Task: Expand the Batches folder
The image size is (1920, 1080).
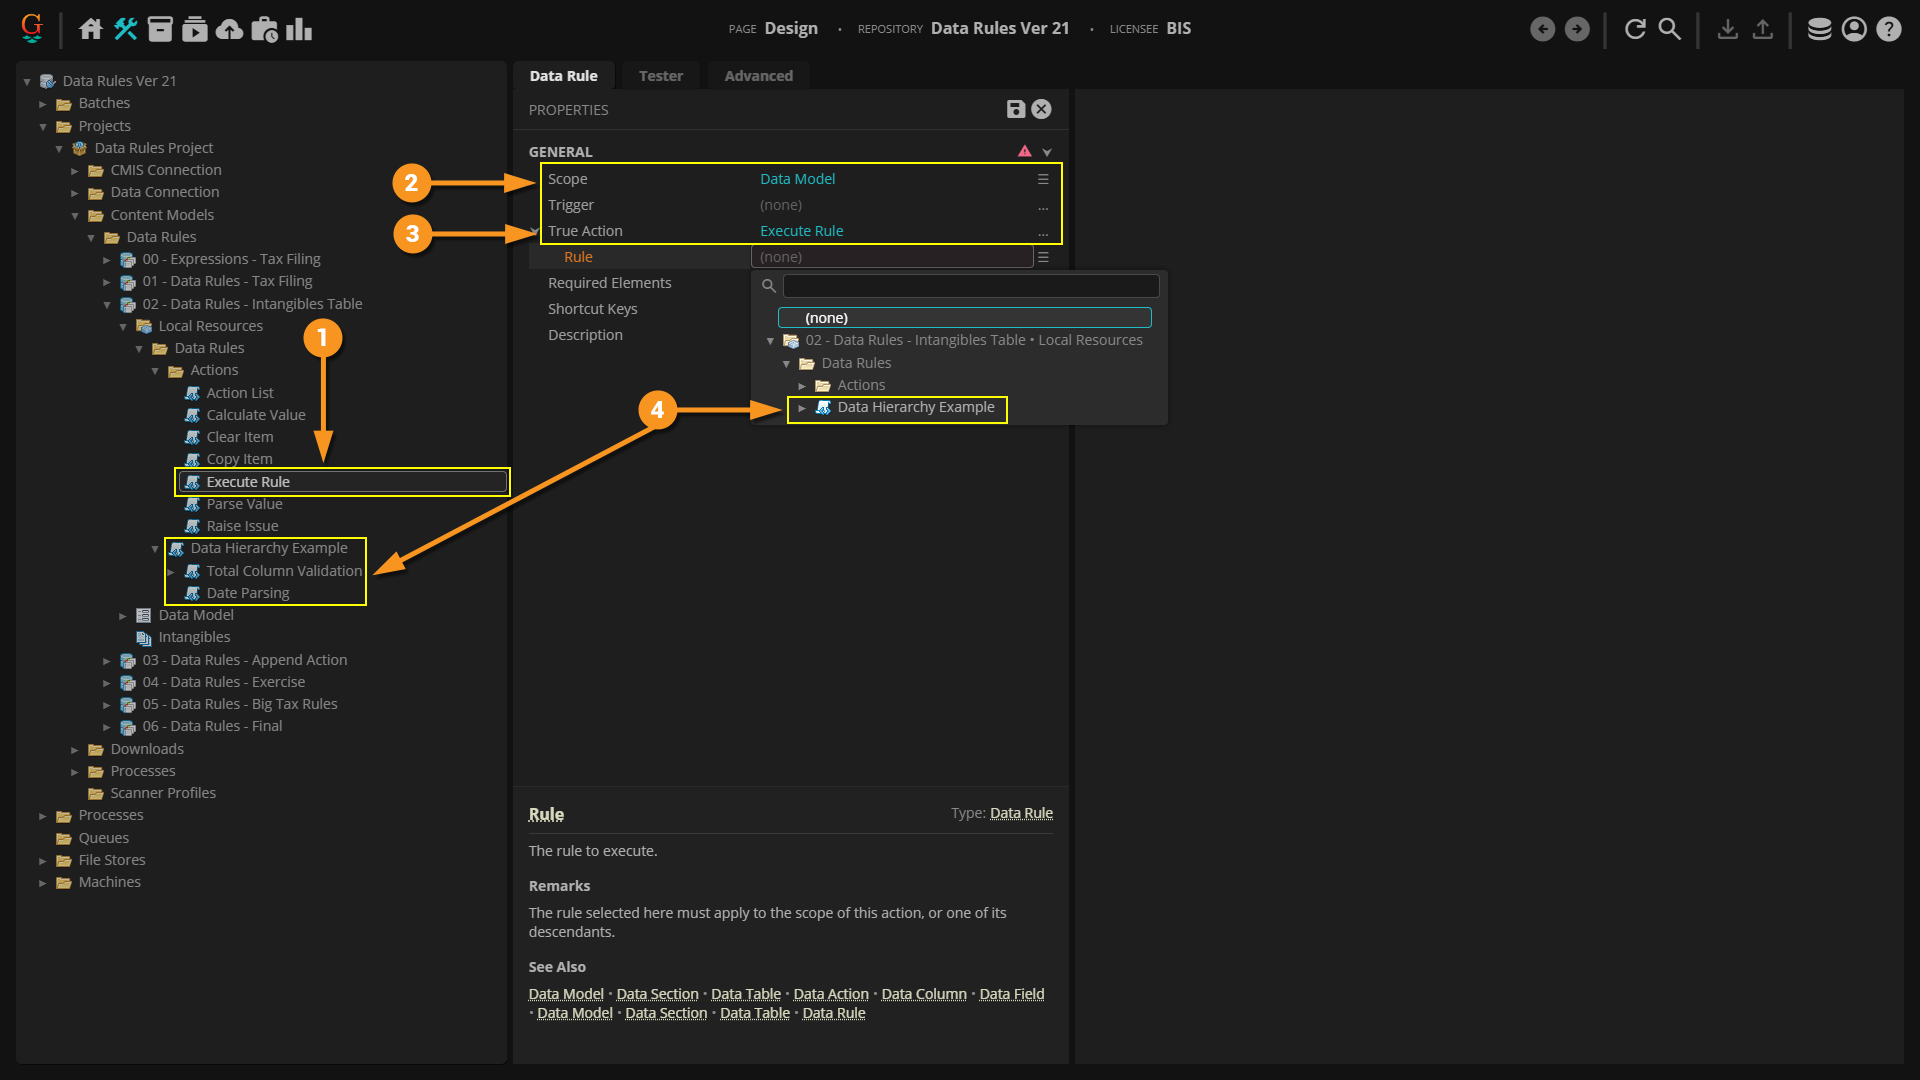Action: tap(43, 104)
